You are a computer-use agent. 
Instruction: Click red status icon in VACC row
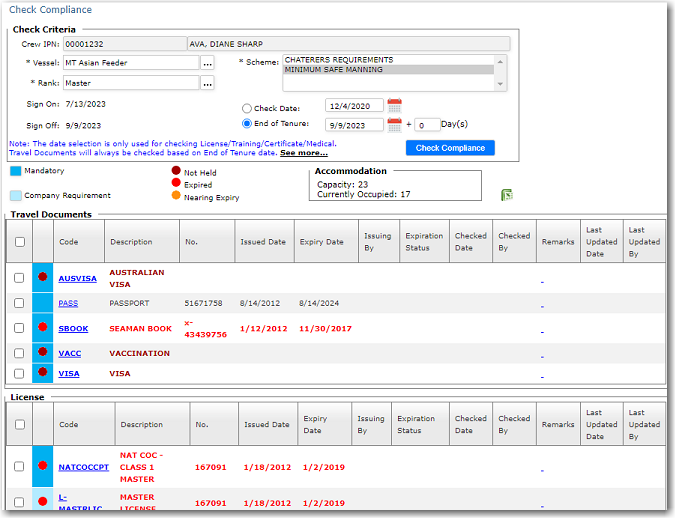43,352
